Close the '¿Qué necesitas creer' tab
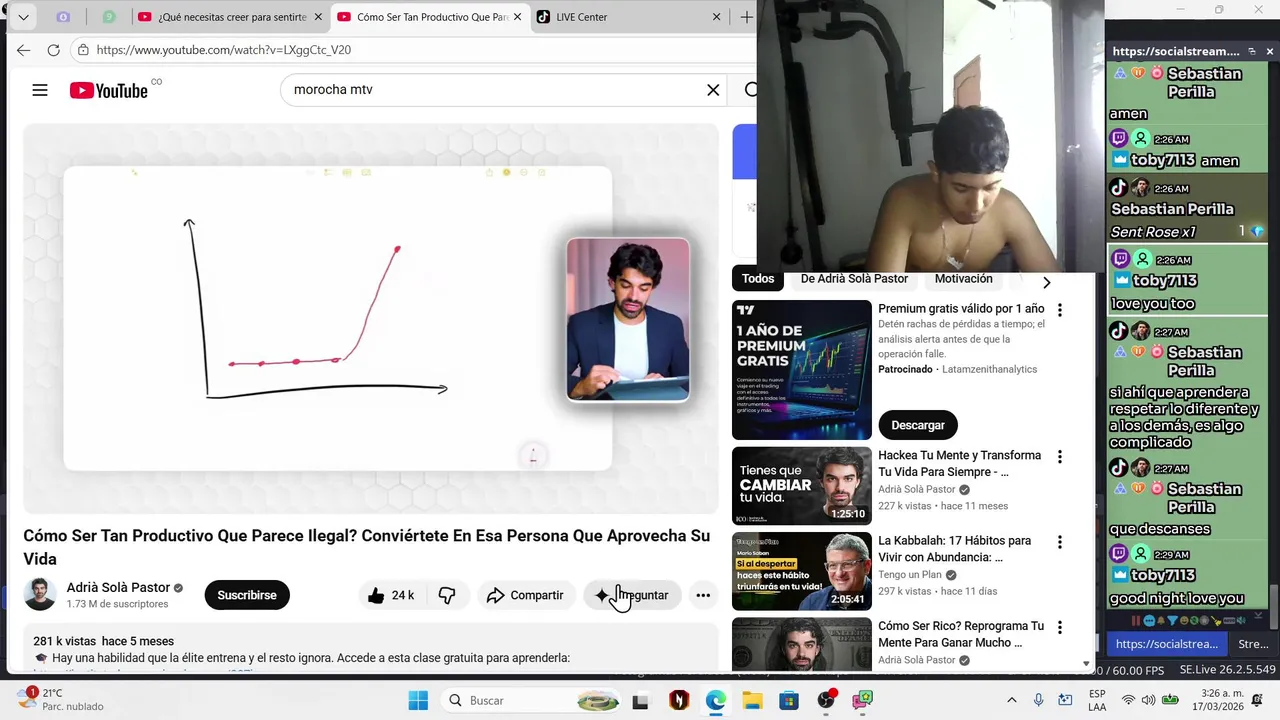The image size is (1280, 720). coord(319,17)
